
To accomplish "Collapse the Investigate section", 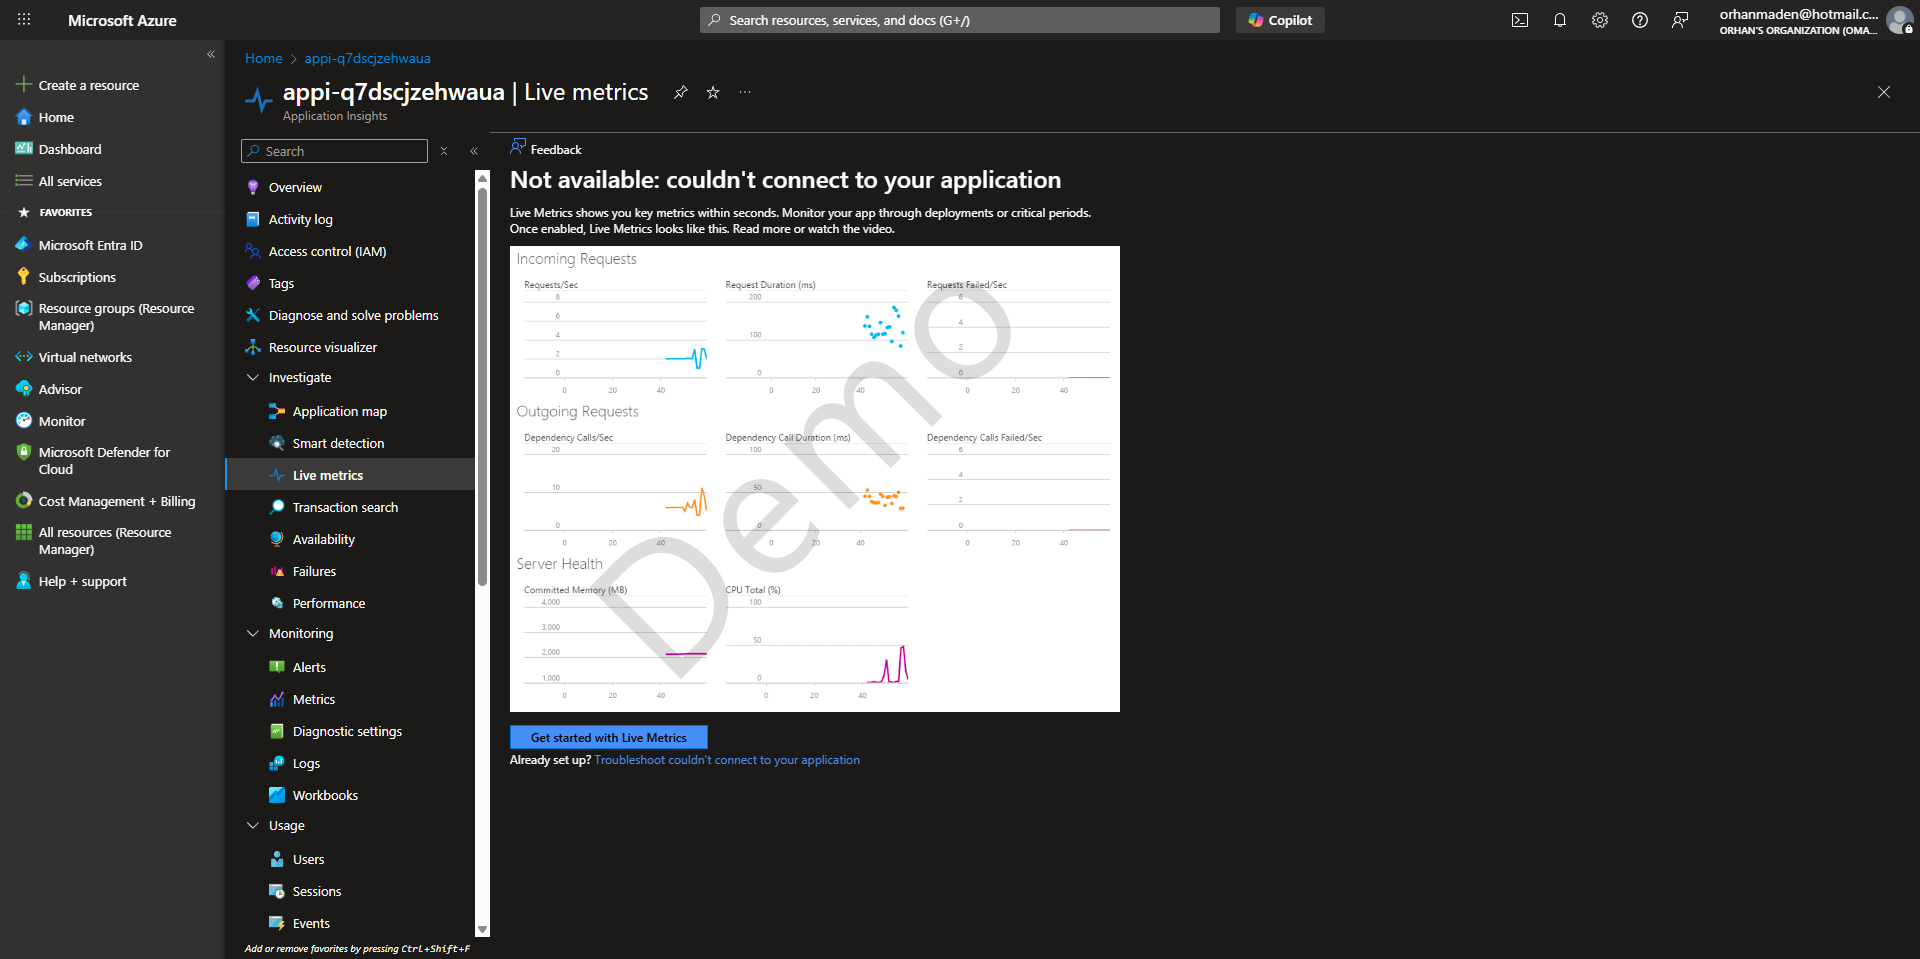I will (253, 378).
